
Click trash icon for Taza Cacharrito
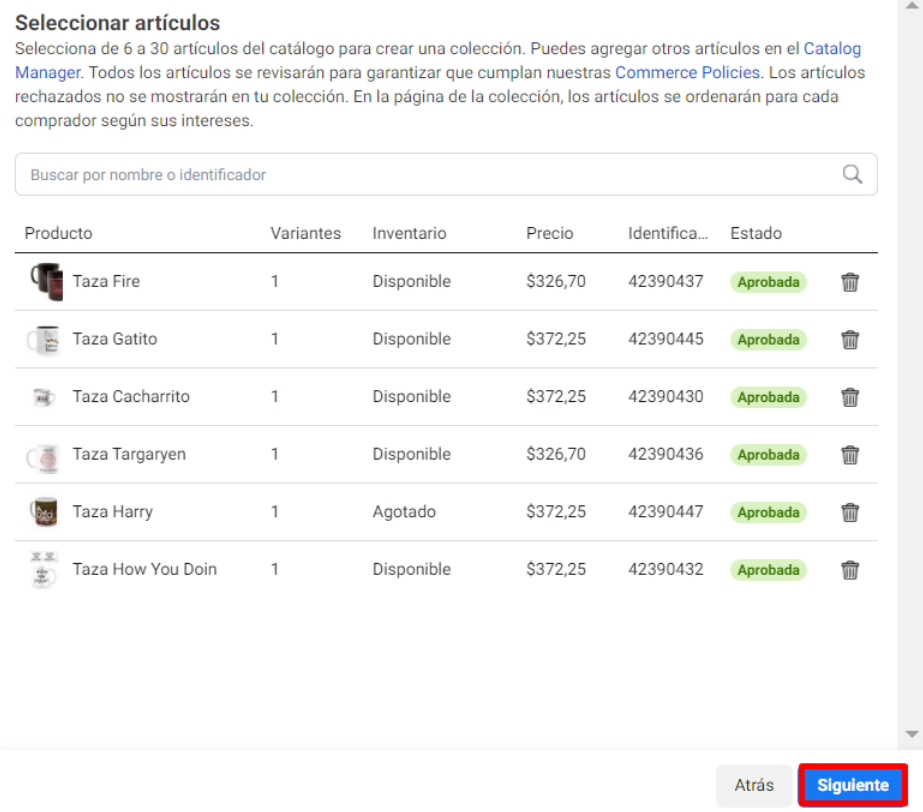coord(849,397)
